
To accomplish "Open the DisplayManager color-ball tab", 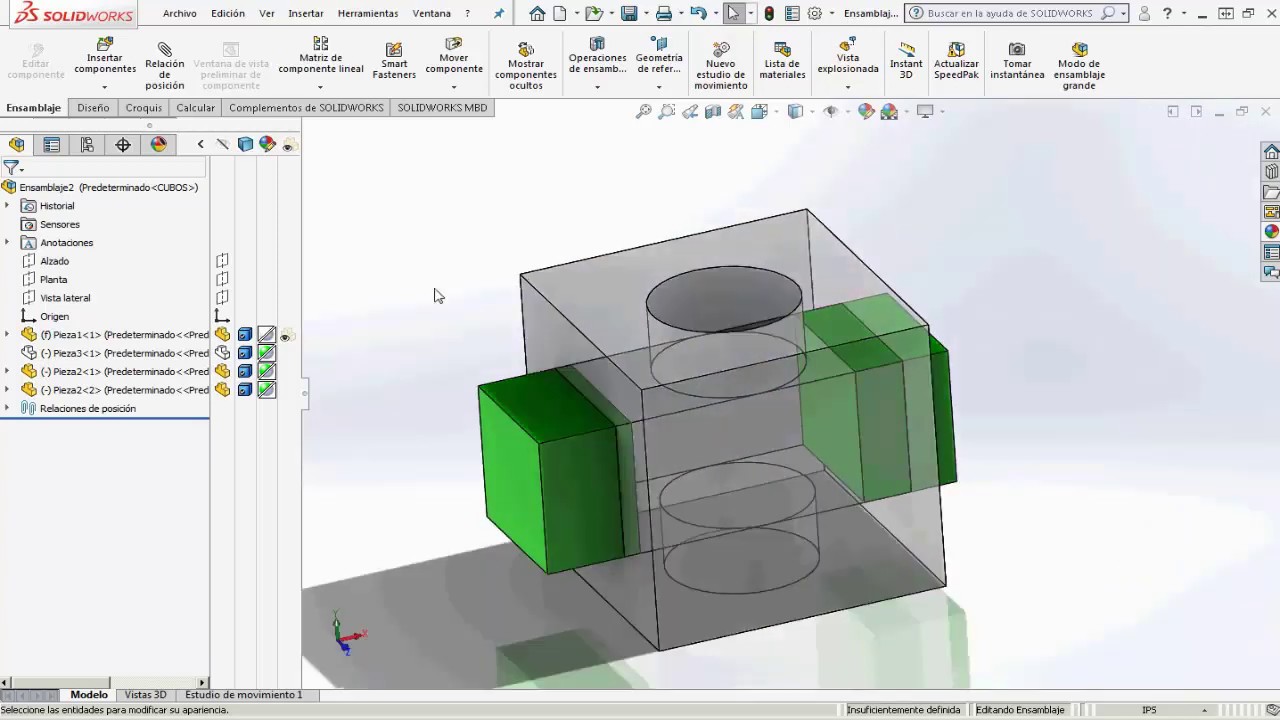I will pyautogui.click(x=158, y=145).
